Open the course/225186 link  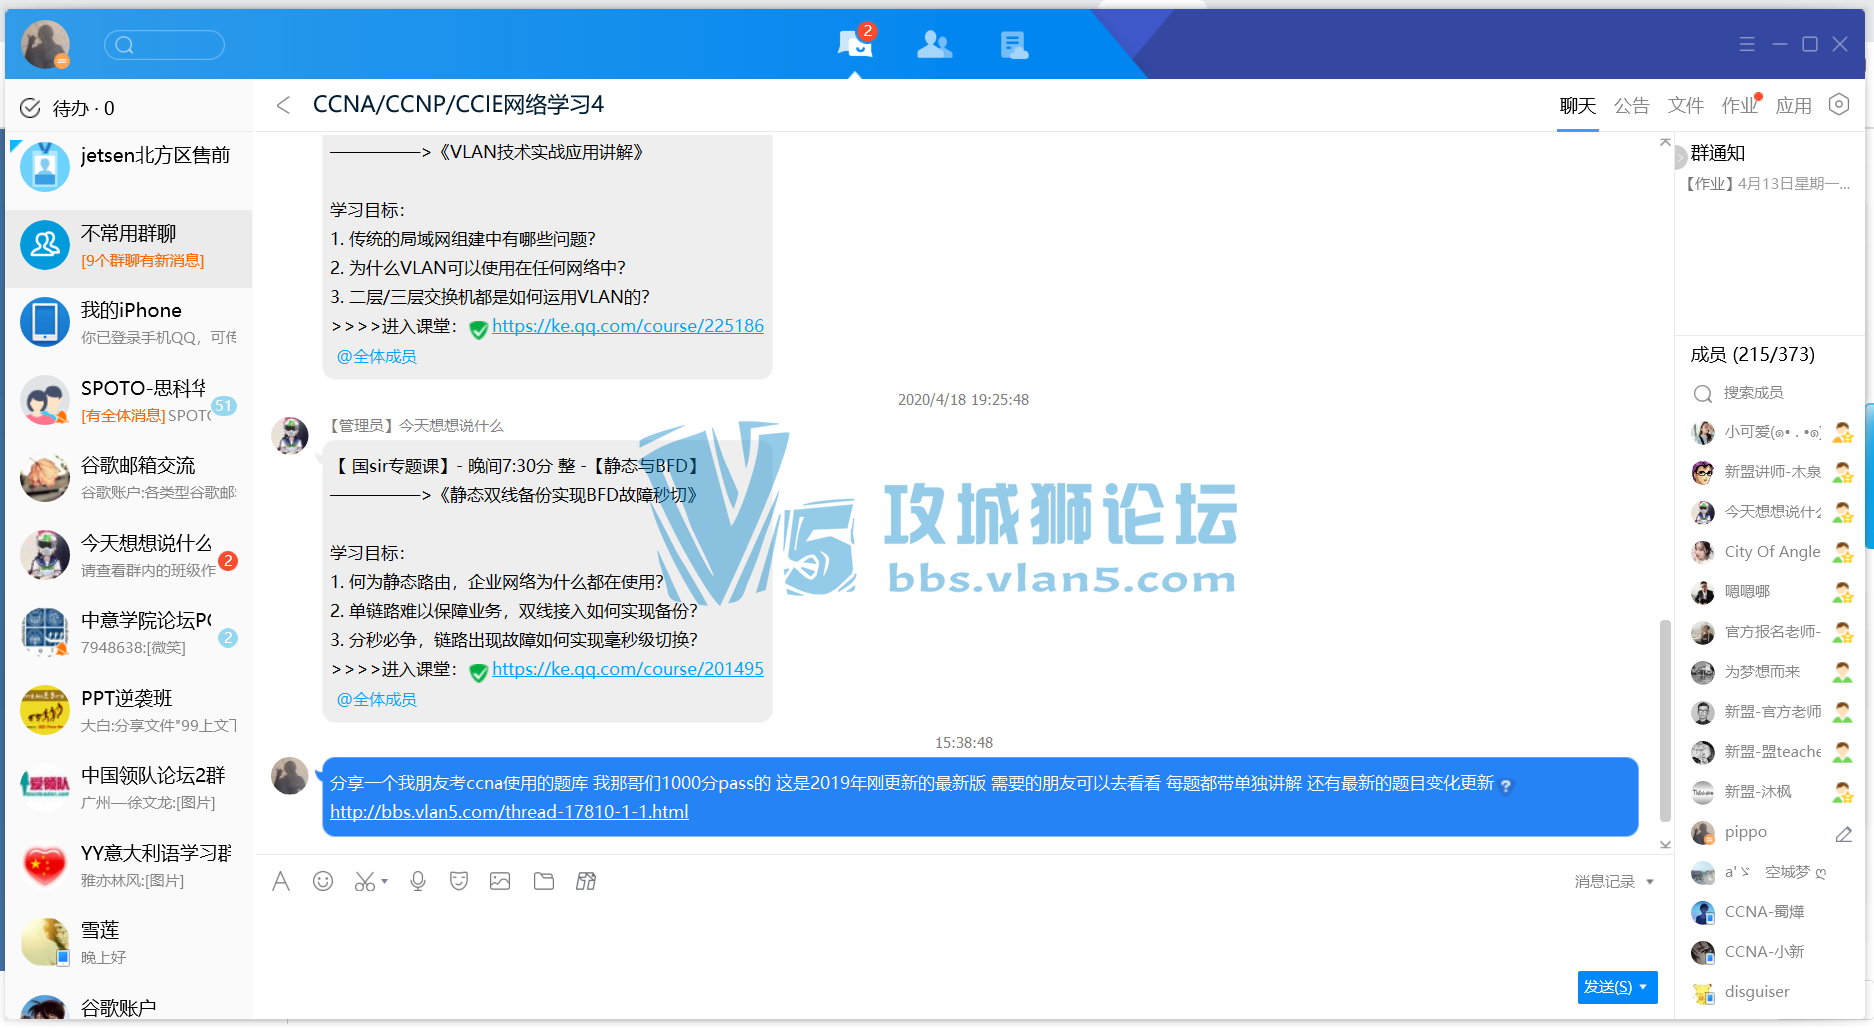pyautogui.click(x=627, y=326)
